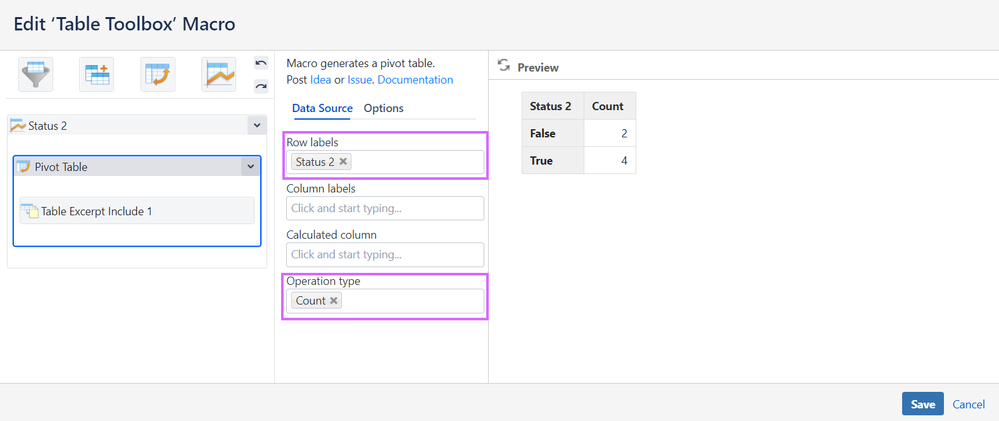The image size is (999, 421).
Task: Click the redo arrow icon
Action: coord(261,86)
